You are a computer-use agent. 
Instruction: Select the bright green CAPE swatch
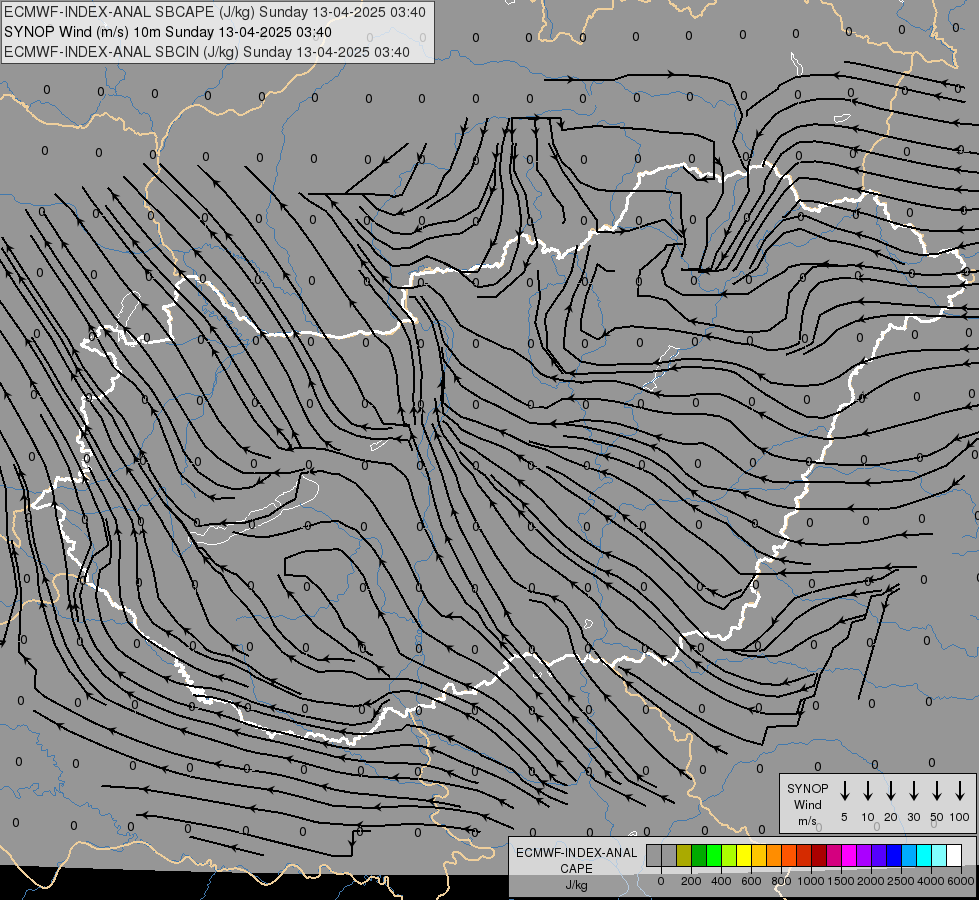(x=714, y=855)
